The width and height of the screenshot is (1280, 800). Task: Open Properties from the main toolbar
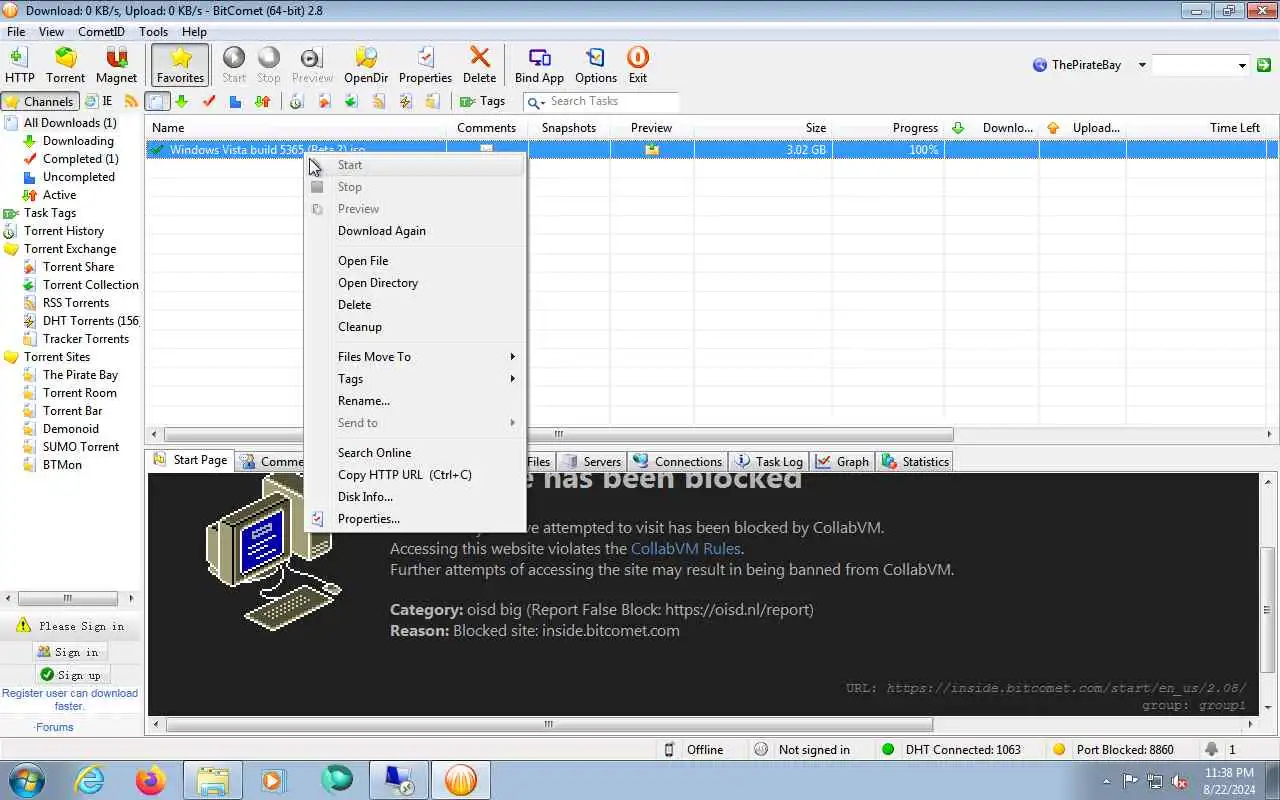[425, 65]
